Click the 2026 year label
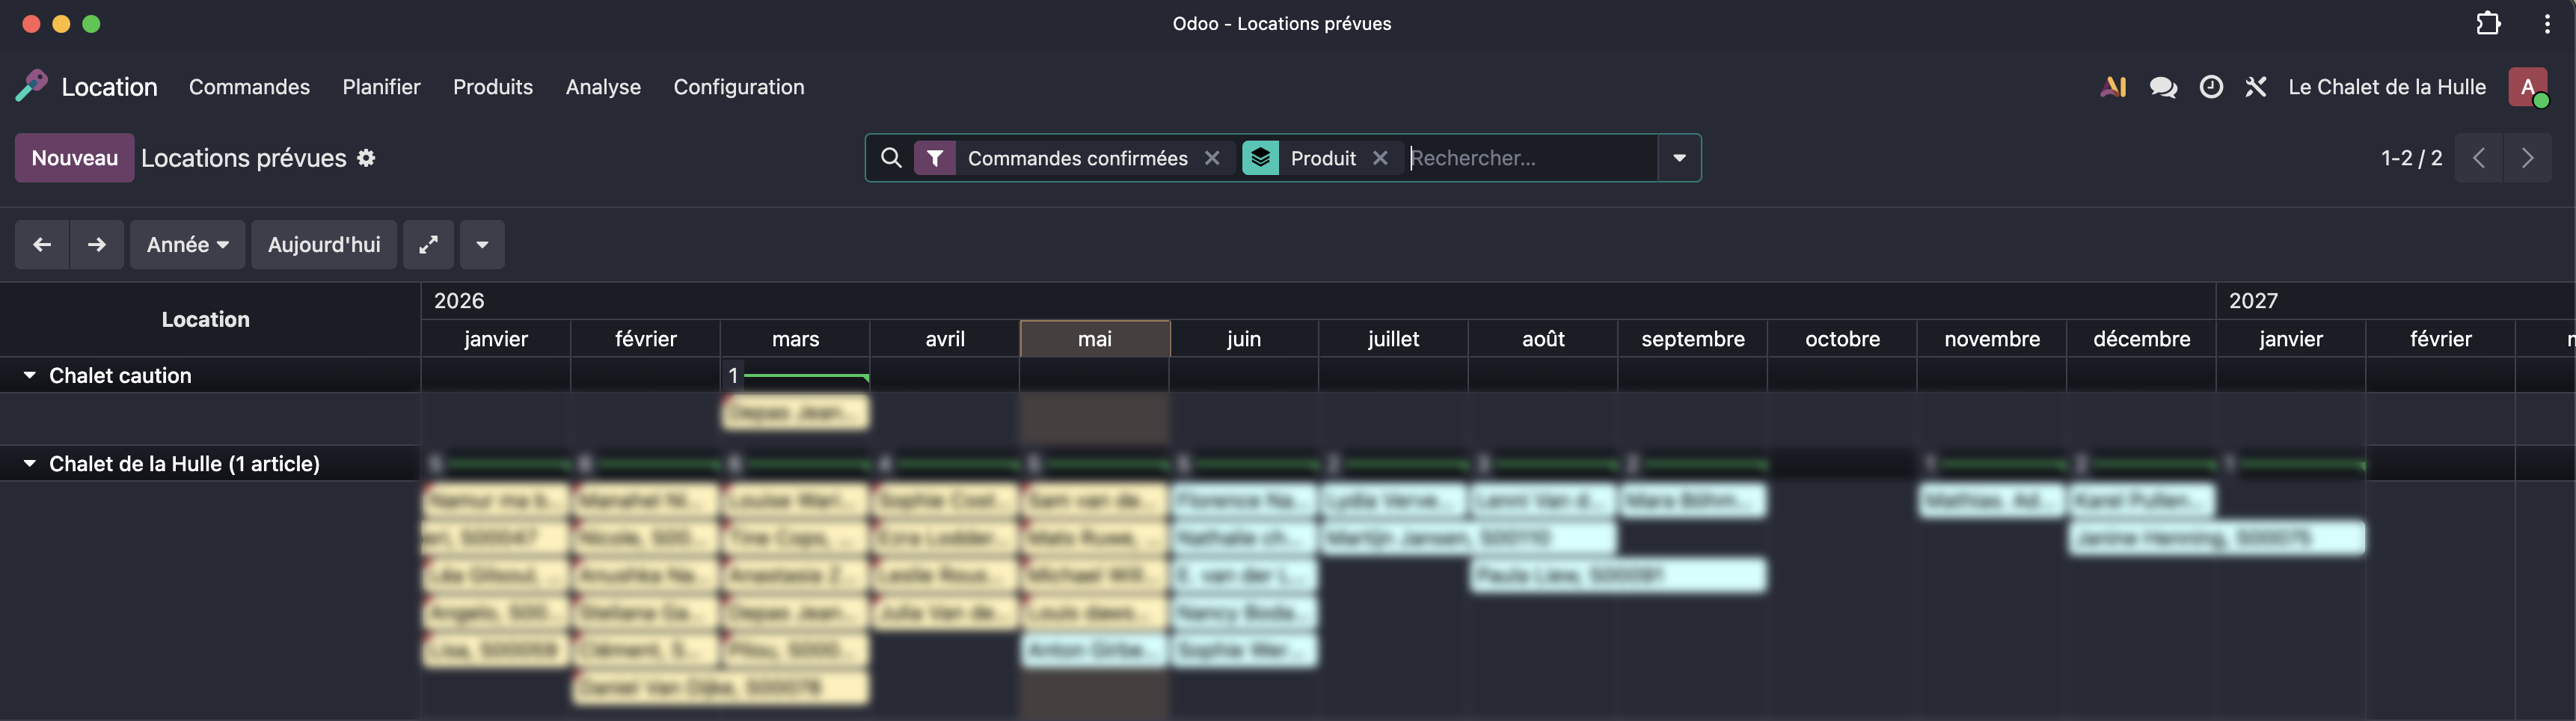 pos(459,301)
